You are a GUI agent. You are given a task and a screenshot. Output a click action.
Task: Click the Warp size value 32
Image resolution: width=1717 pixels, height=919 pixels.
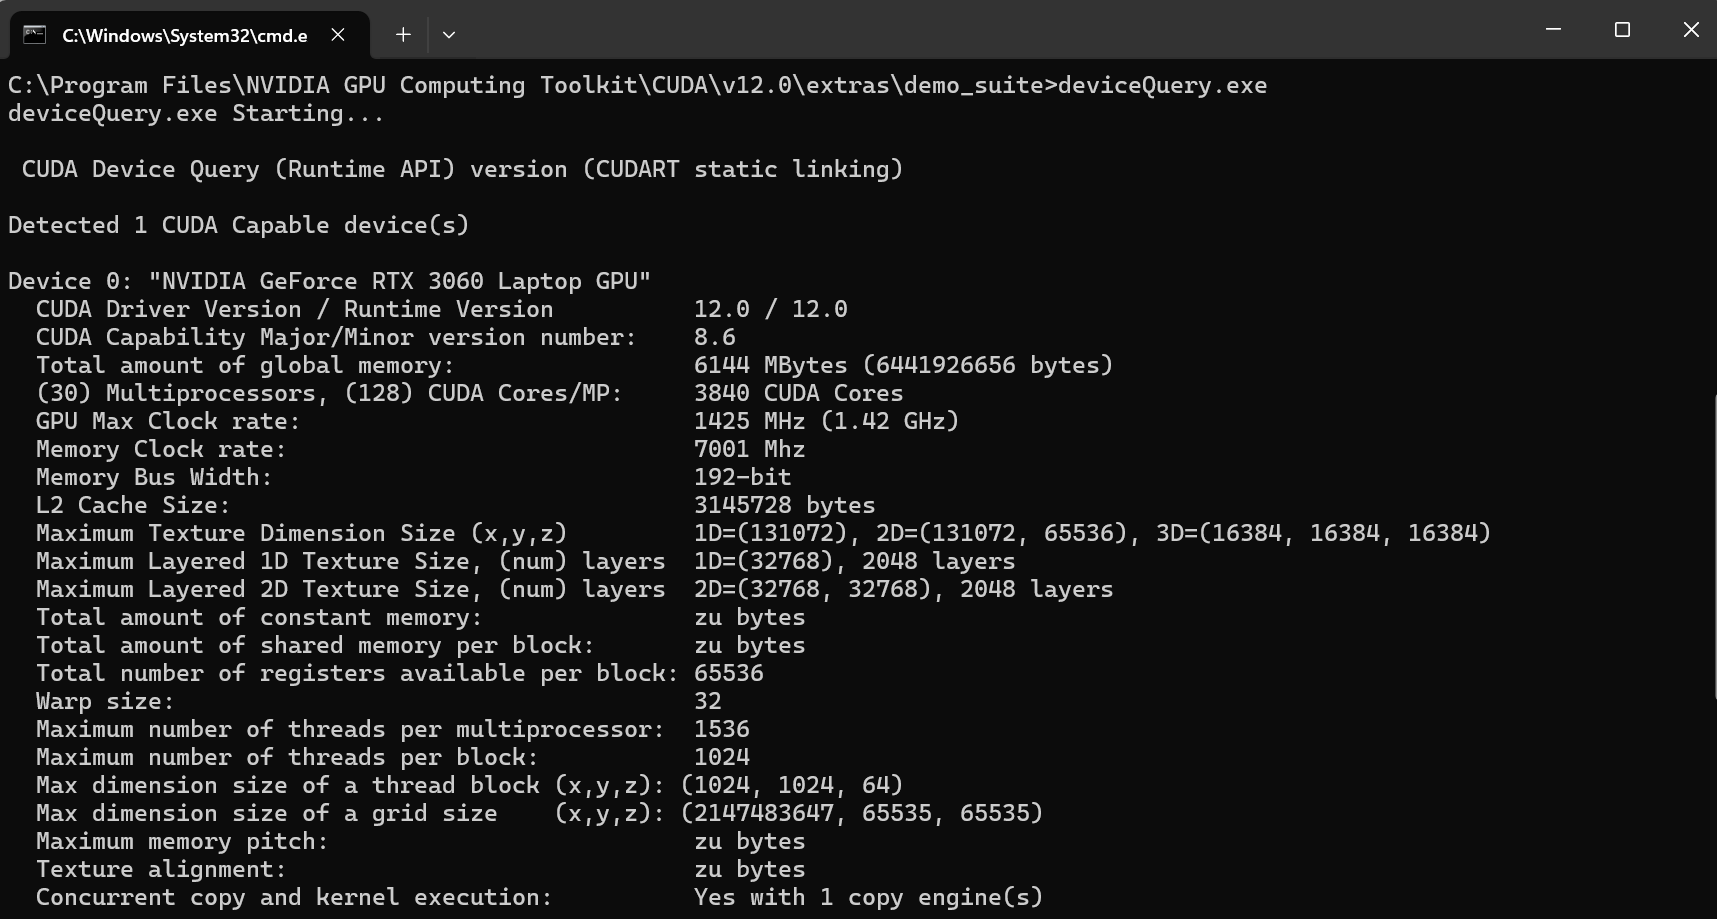point(707,701)
